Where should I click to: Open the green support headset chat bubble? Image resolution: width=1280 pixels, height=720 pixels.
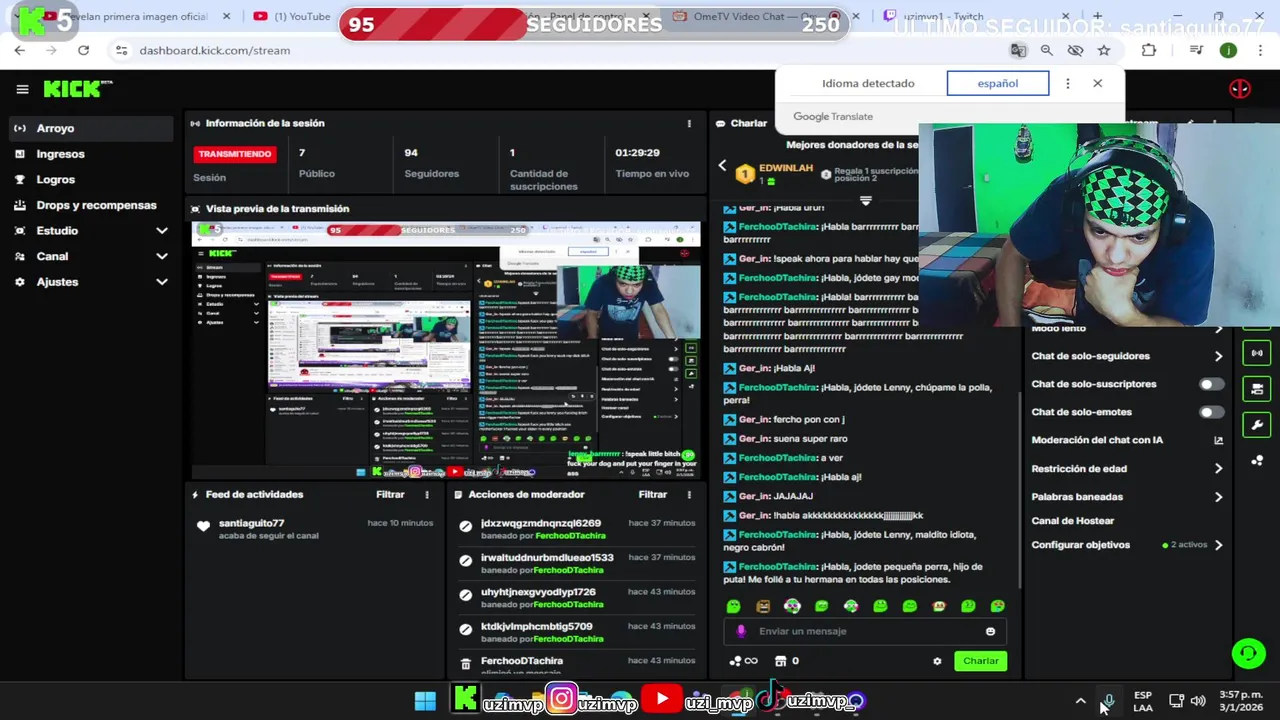tap(1248, 654)
